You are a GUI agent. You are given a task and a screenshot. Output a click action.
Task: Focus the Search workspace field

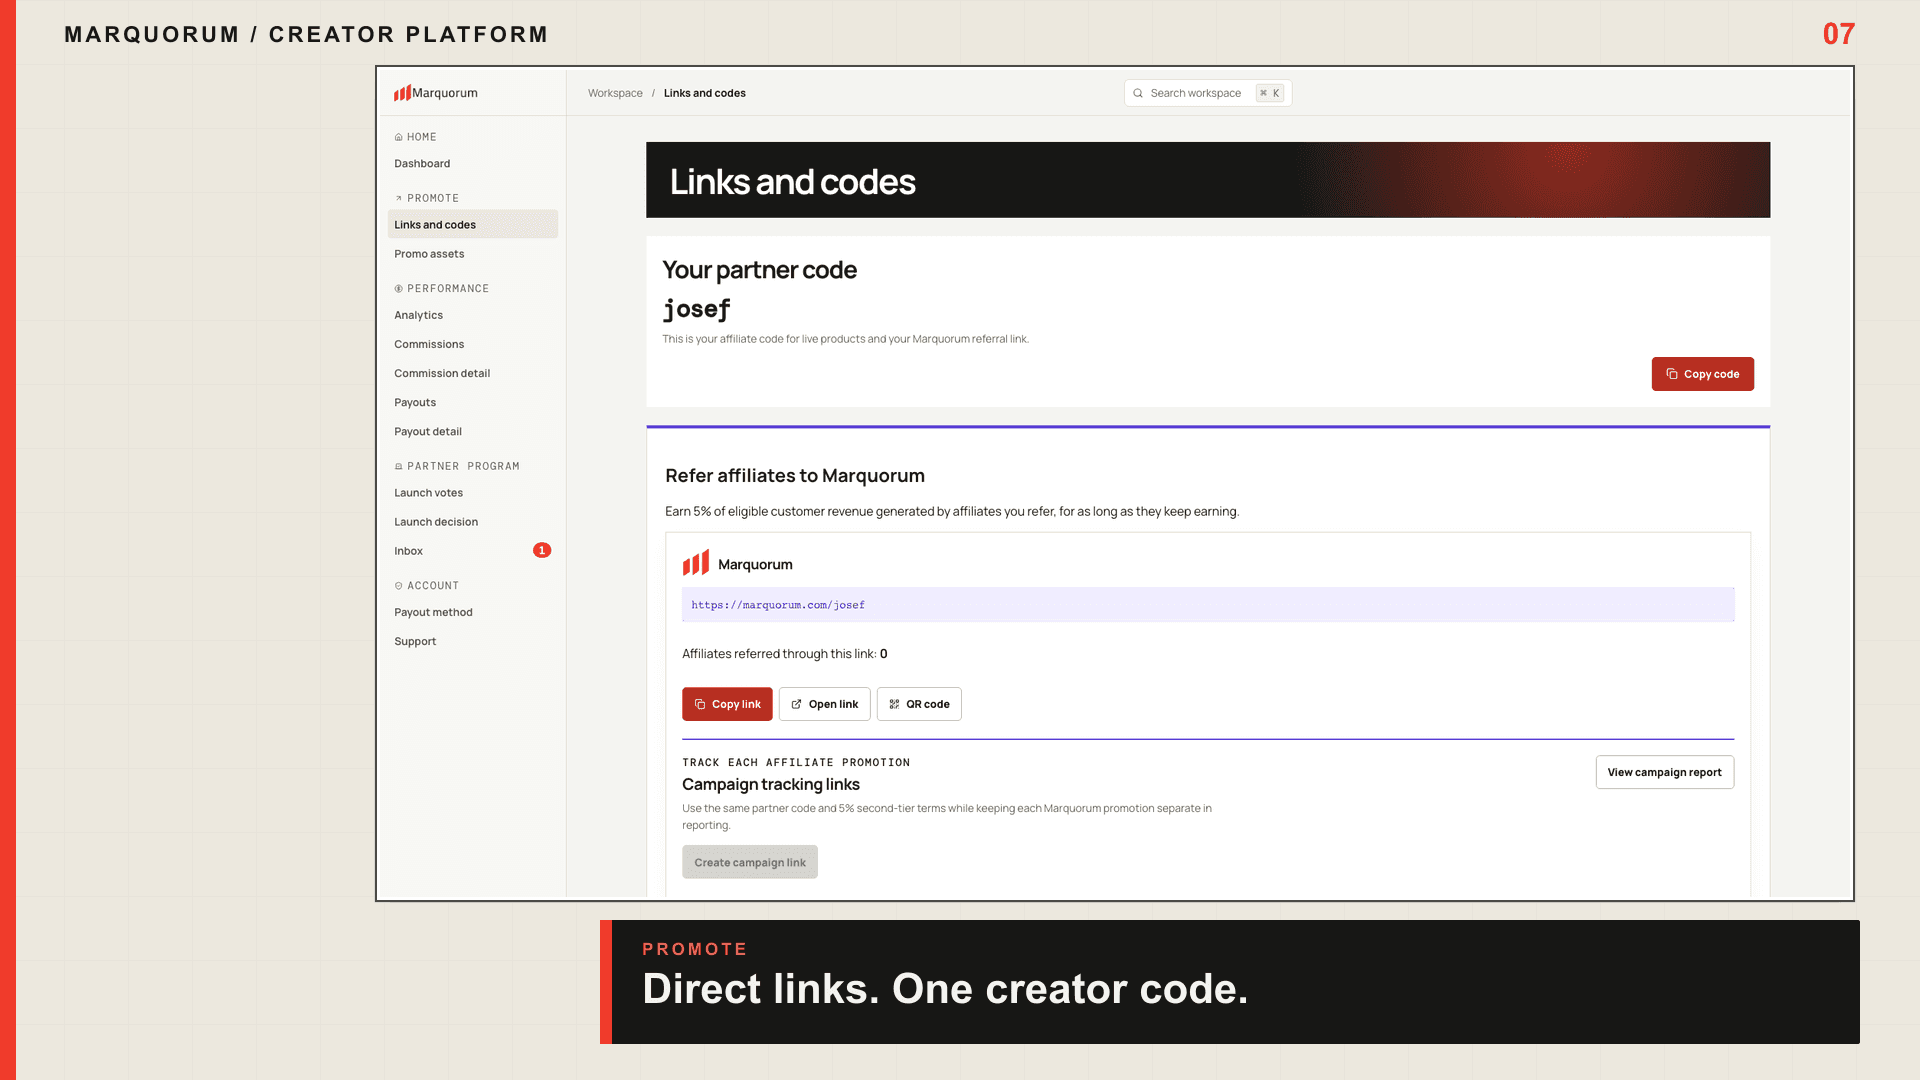tap(1208, 93)
